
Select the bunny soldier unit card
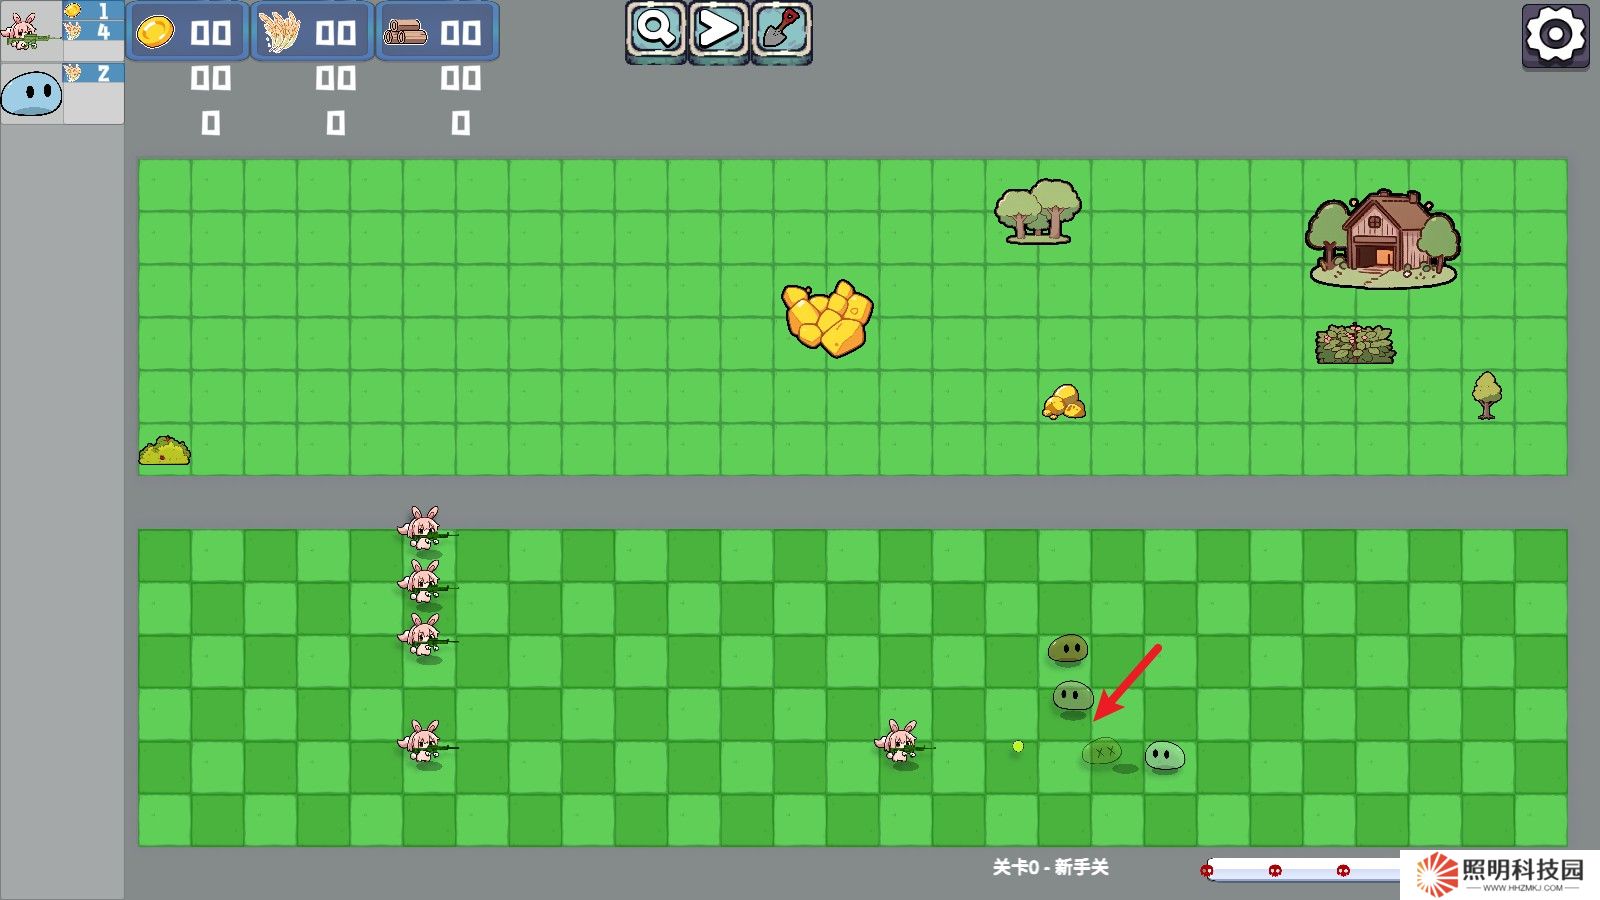pos(30,31)
